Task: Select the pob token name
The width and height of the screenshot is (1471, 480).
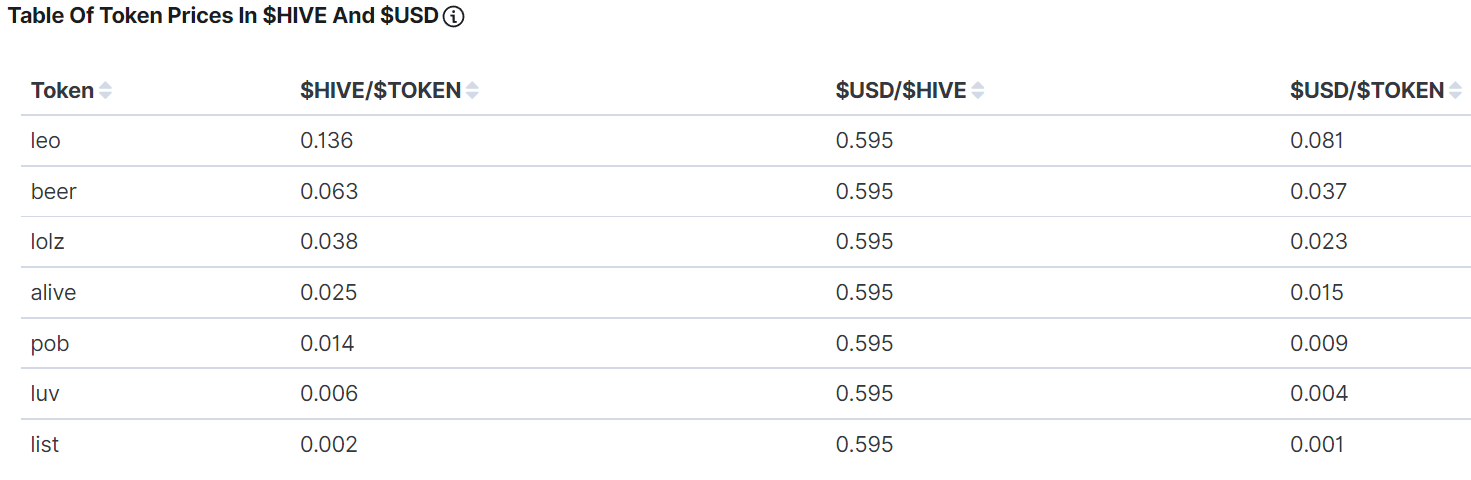Action: [50, 344]
